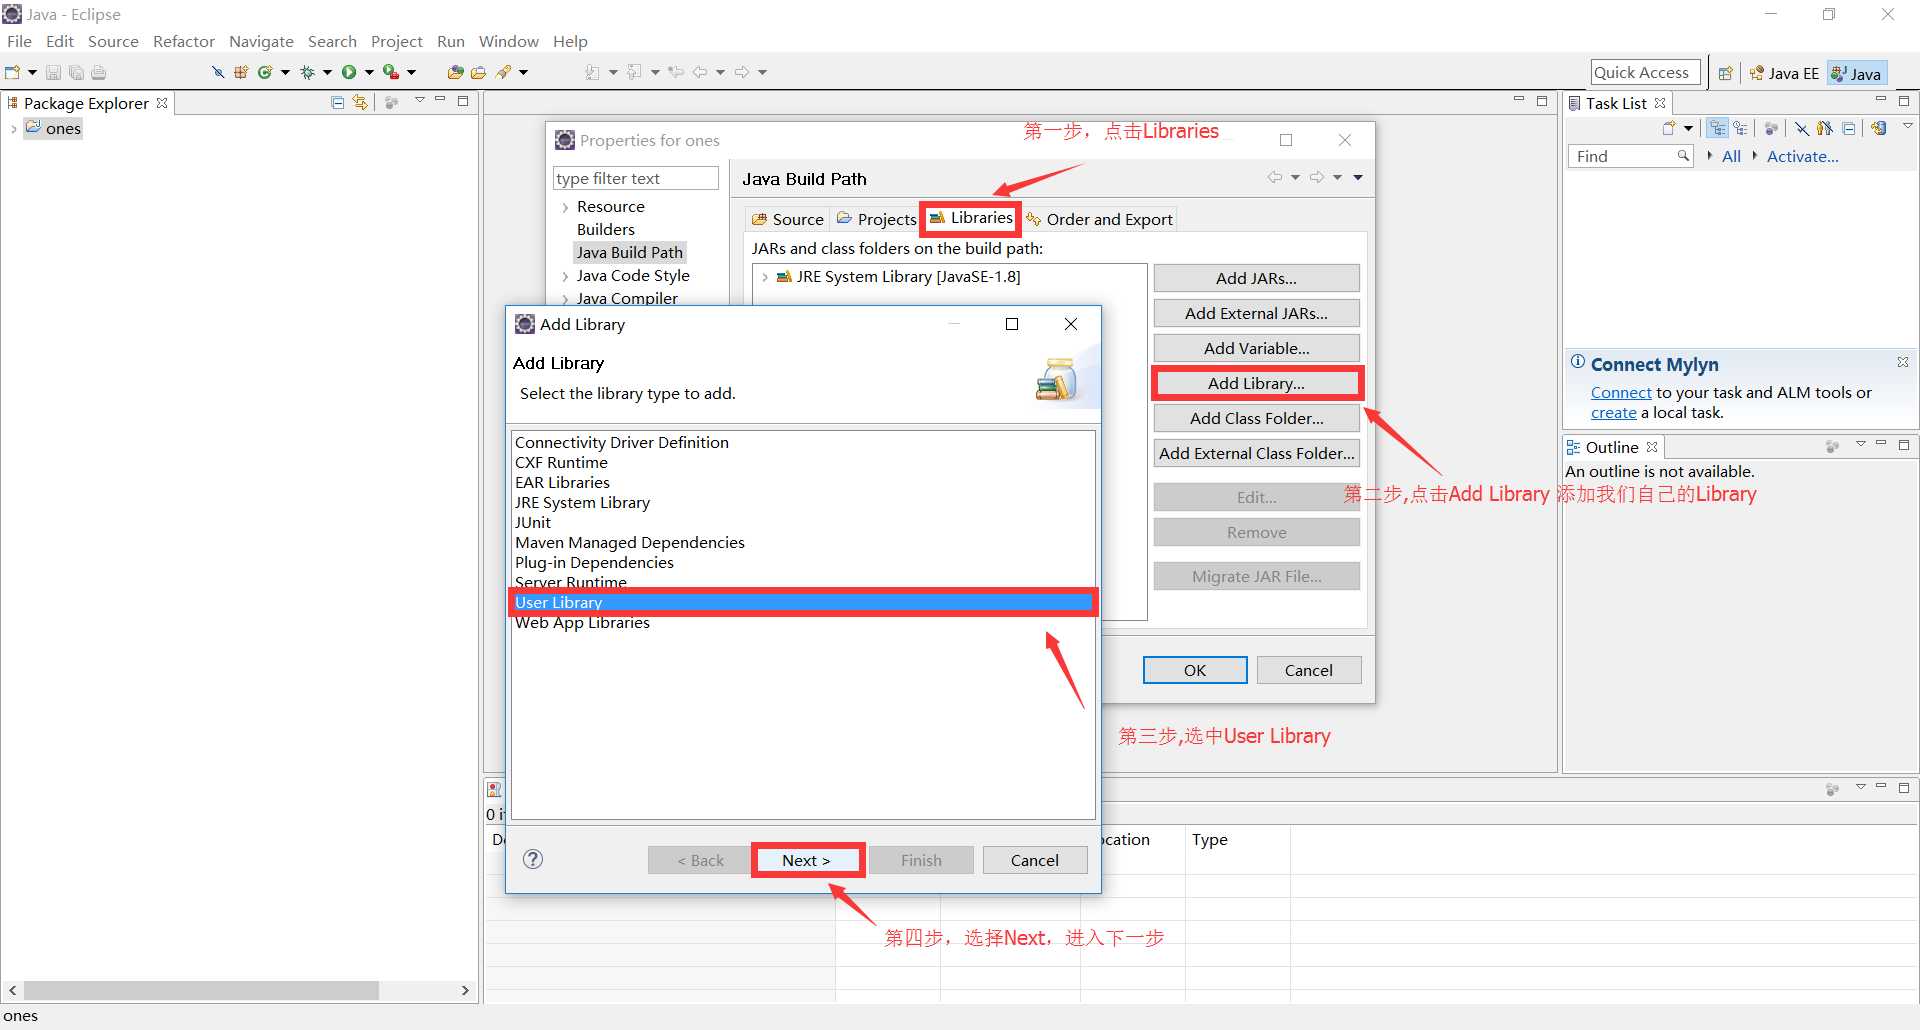The image size is (1920, 1030).
Task: Click the Connect link in Mylyn notice
Action: (1621, 392)
